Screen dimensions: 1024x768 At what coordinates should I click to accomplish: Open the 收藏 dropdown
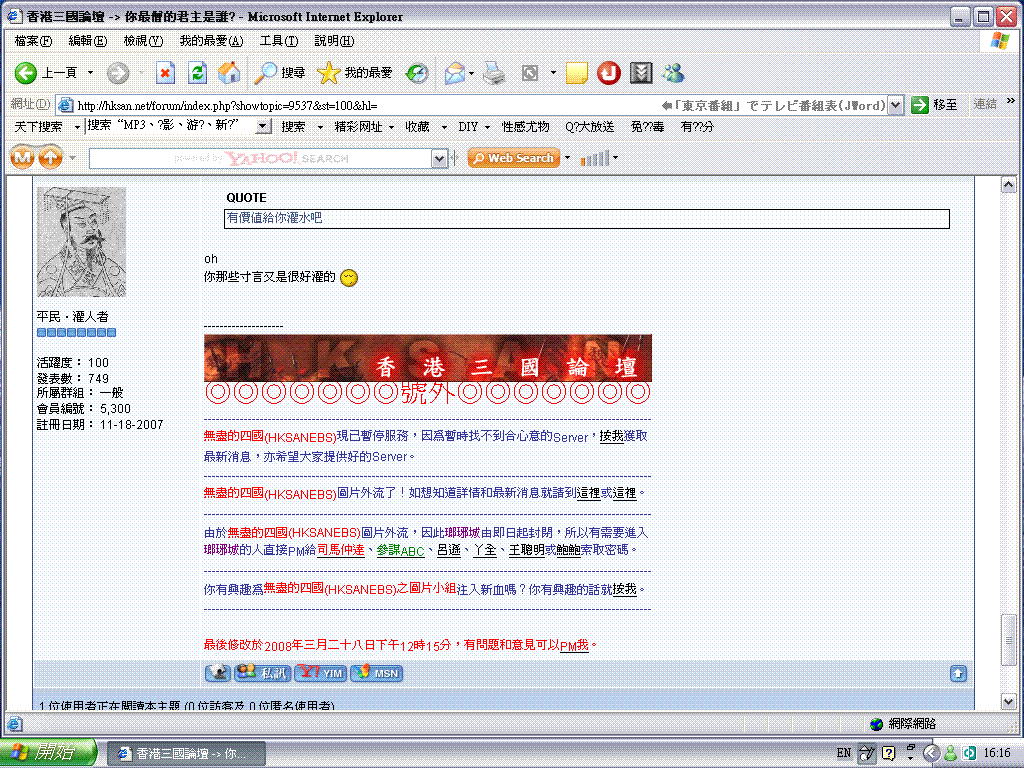[x=444, y=127]
